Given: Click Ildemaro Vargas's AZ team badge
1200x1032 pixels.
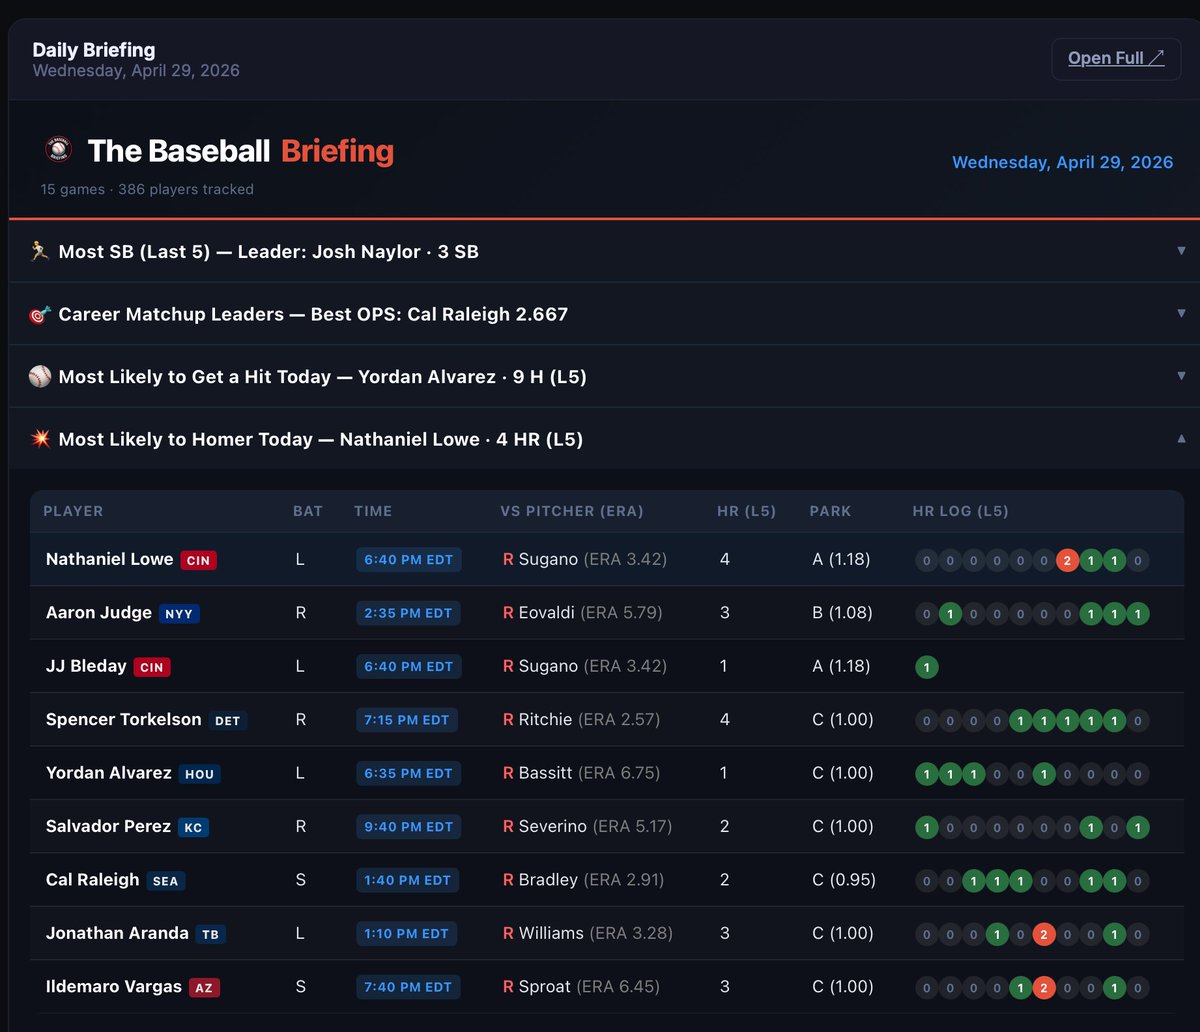Looking at the screenshot, I should (x=204, y=988).
